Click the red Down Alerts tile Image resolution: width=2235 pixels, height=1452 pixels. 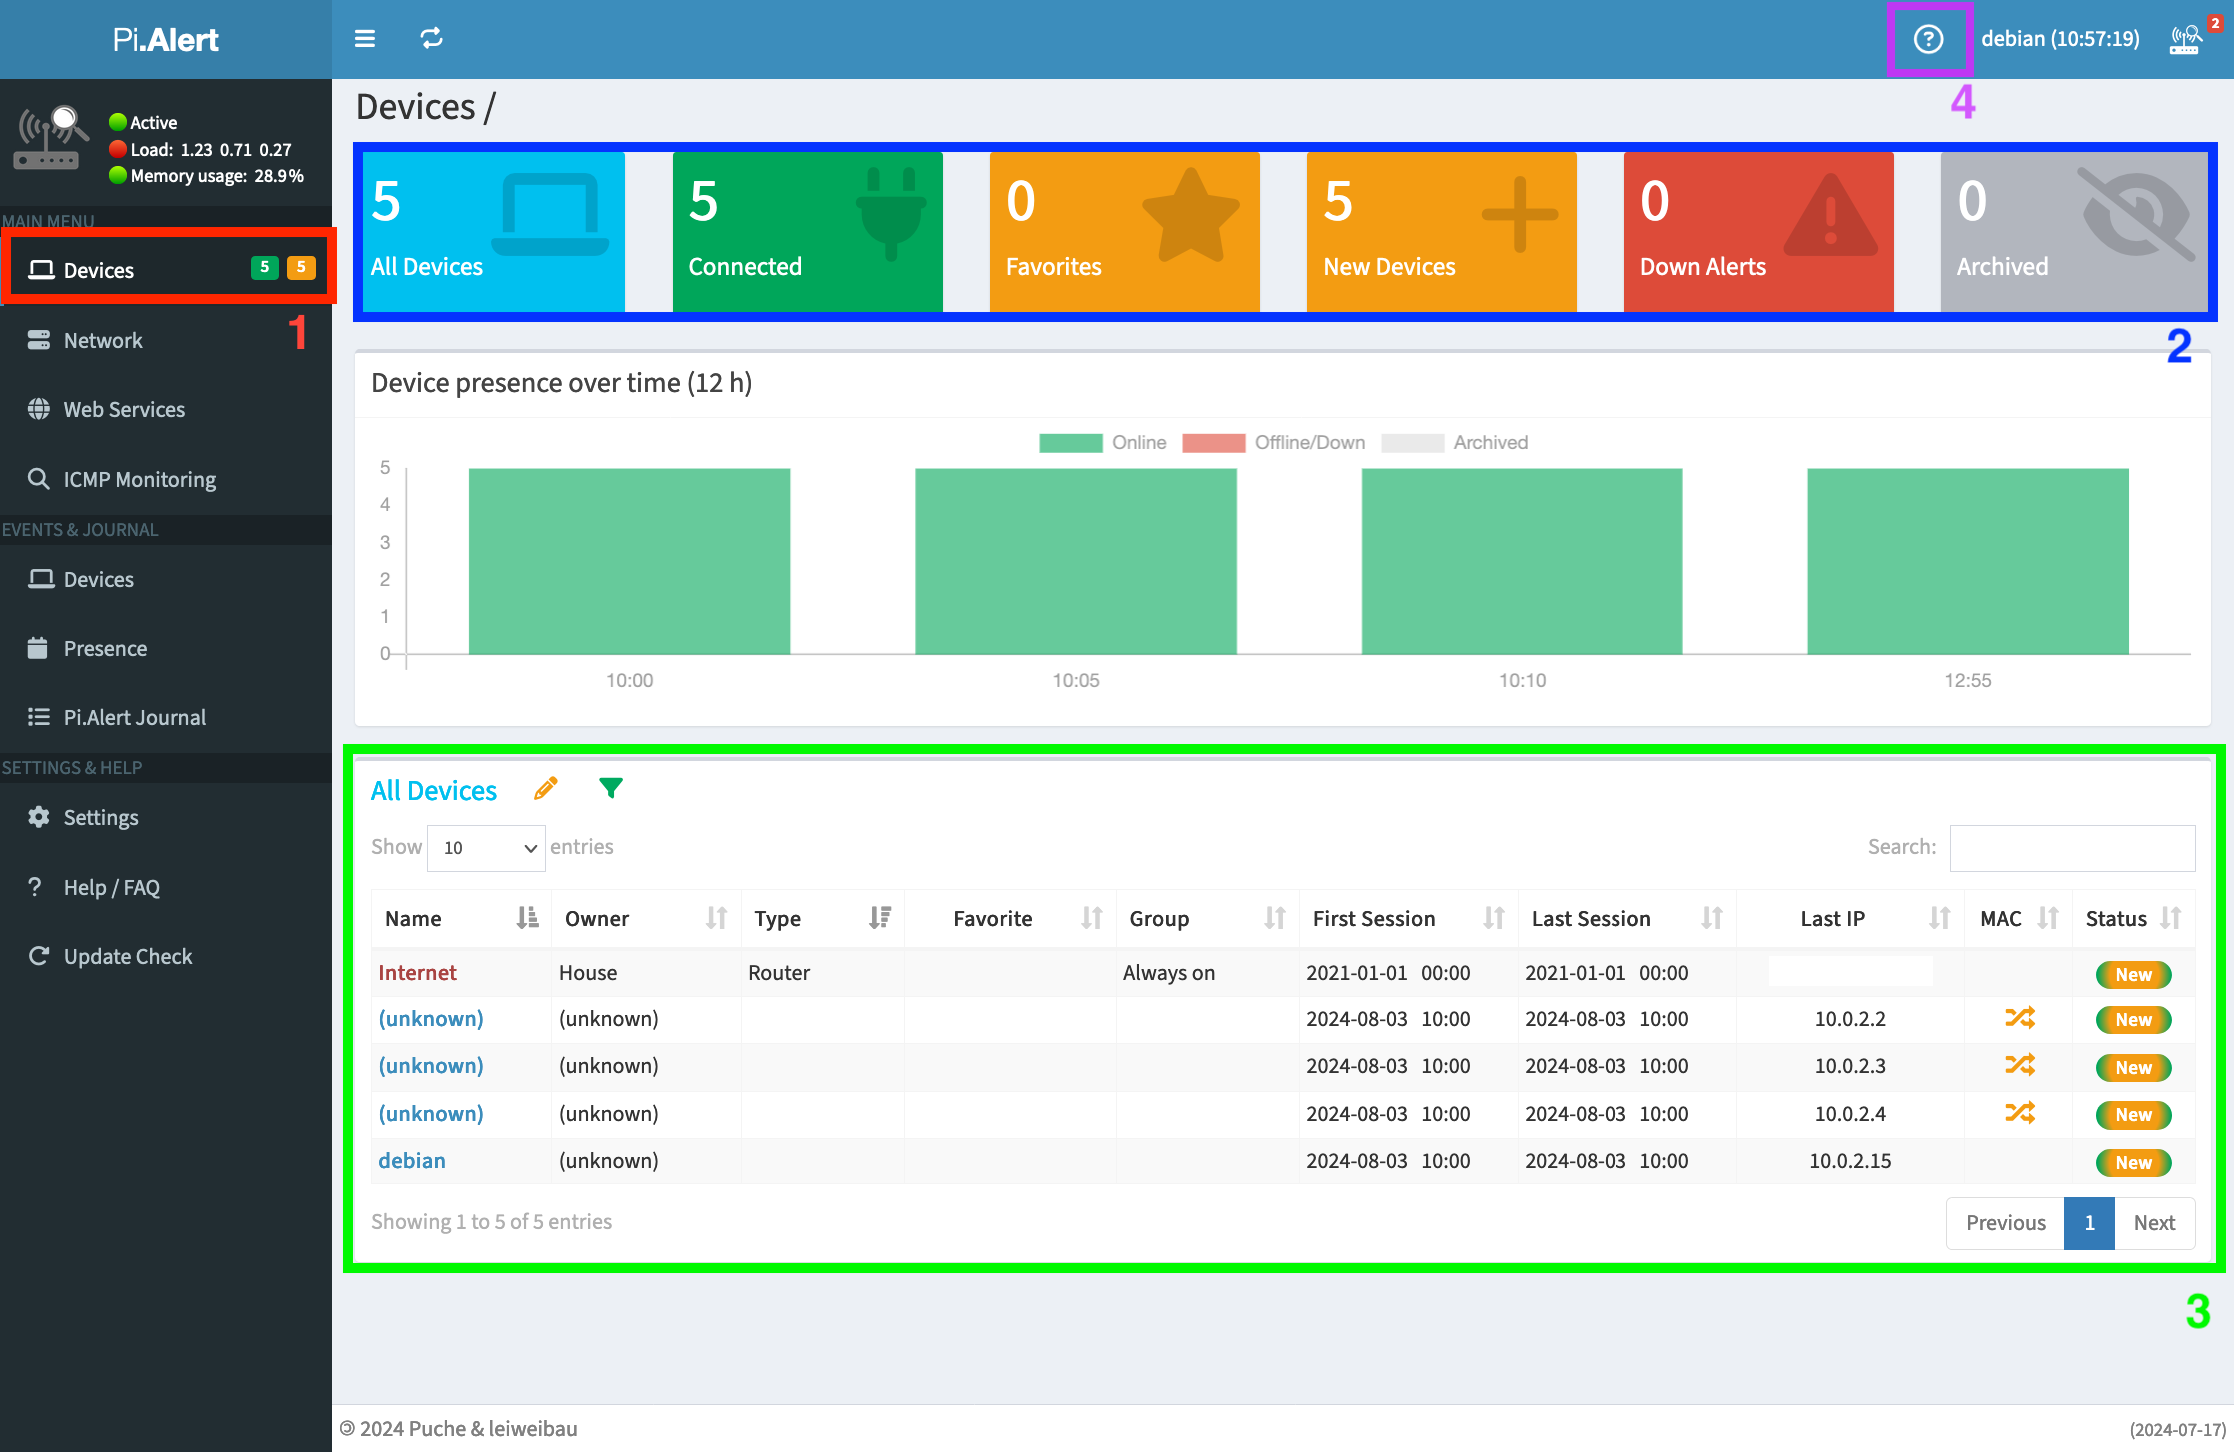(x=1757, y=231)
